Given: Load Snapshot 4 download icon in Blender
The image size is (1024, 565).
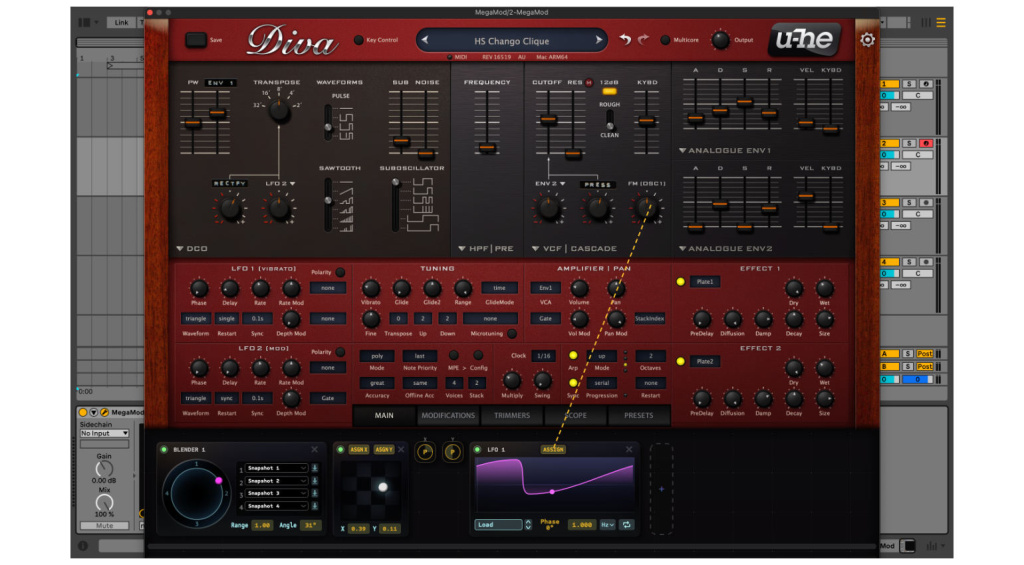Looking at the screenshot, I should click(x=315, y=506).
